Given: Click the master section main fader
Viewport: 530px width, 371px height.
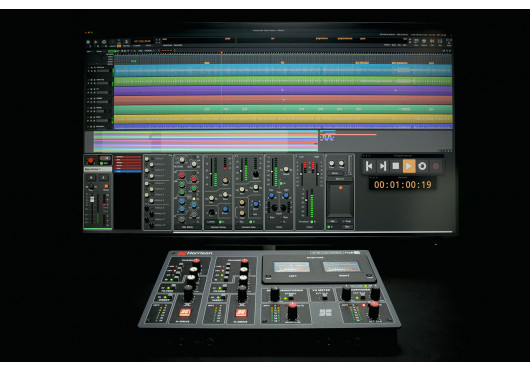Looking at the screenshot, I should [306, 200].
